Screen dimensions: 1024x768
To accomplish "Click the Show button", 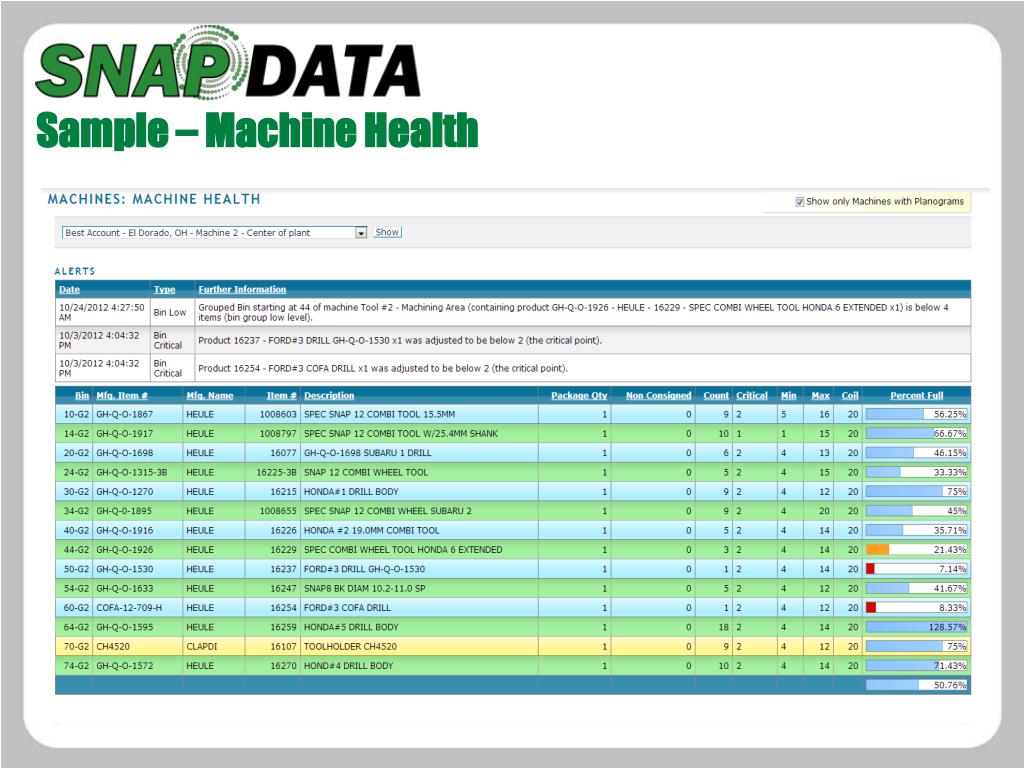I will click(x=387, y=232).
